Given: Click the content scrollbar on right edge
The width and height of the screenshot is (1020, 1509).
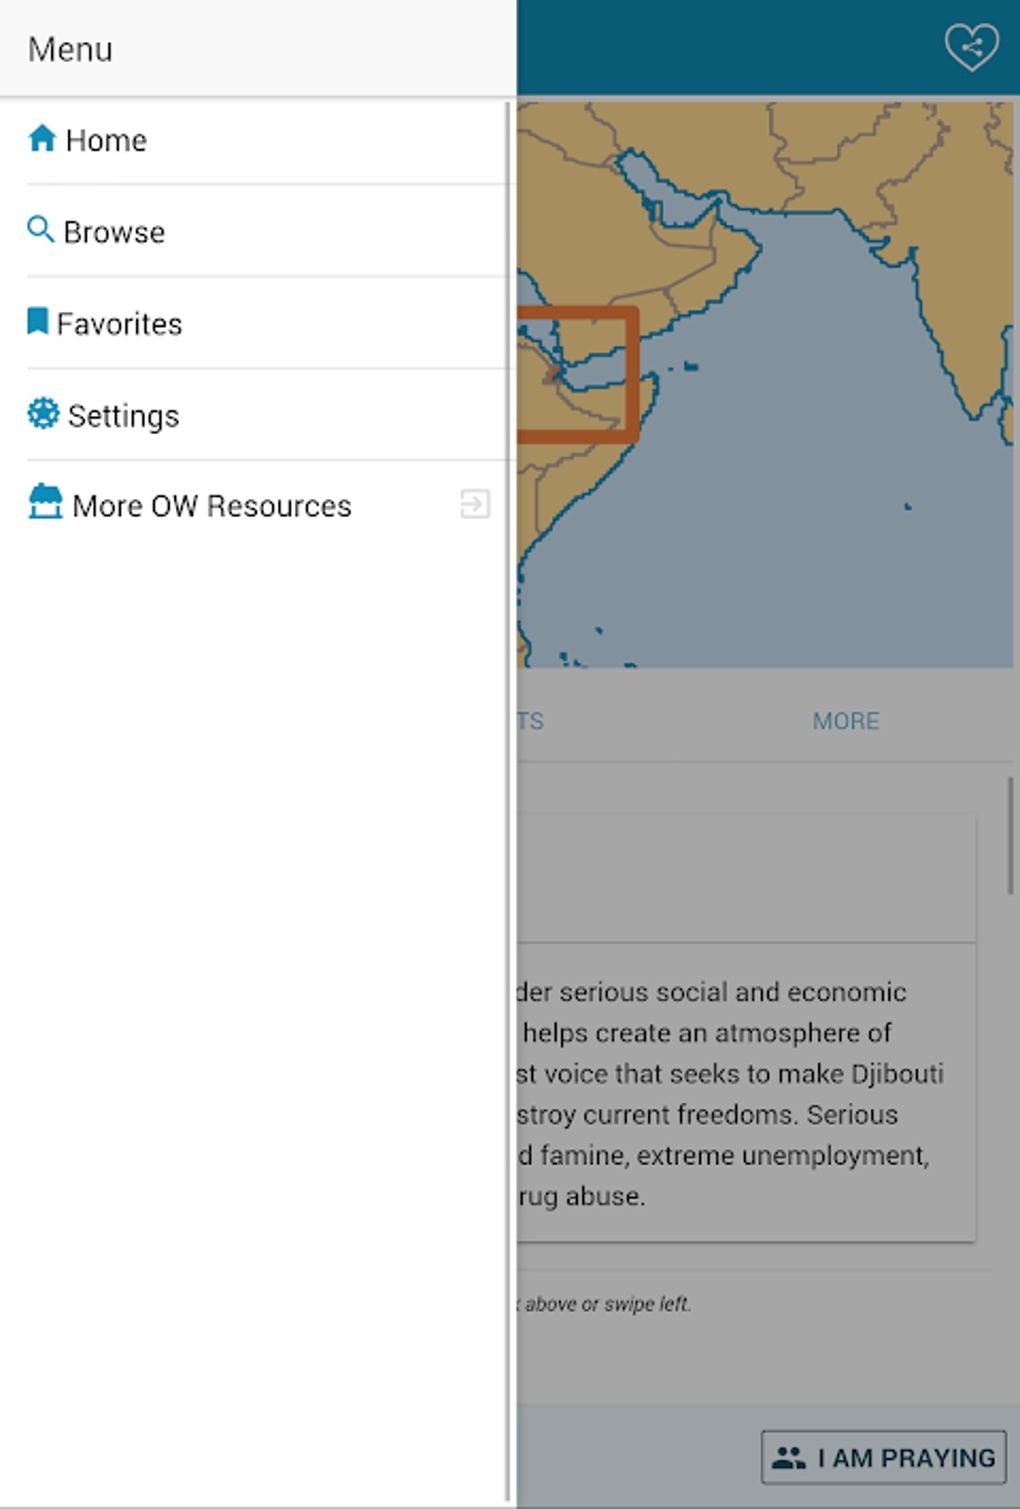Looking at the screenshot, I should (1010, 836).
